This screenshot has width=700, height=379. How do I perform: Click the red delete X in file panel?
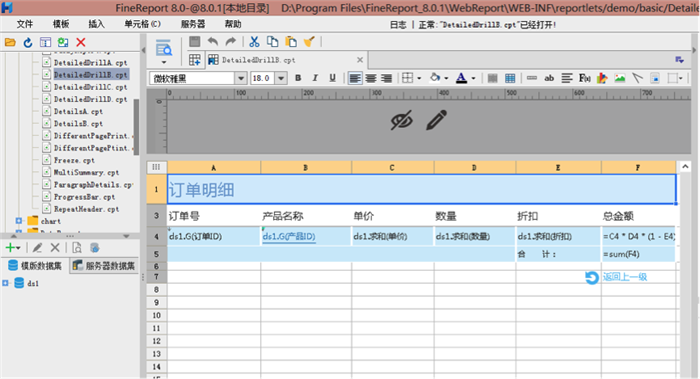pyautogui.click(x=81, y=42)
